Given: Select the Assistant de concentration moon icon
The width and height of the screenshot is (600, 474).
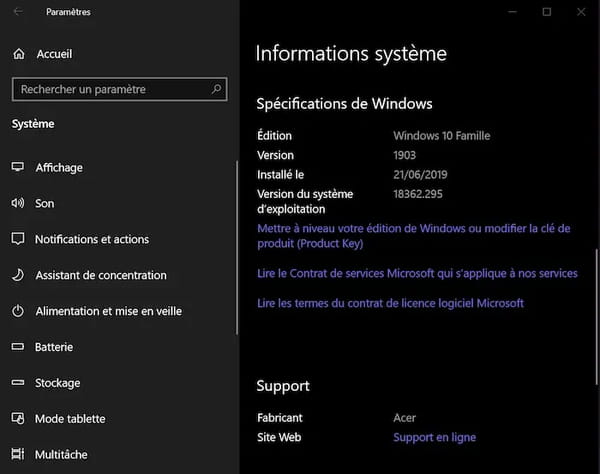Looking at the screenshot, I should point(18,275).
